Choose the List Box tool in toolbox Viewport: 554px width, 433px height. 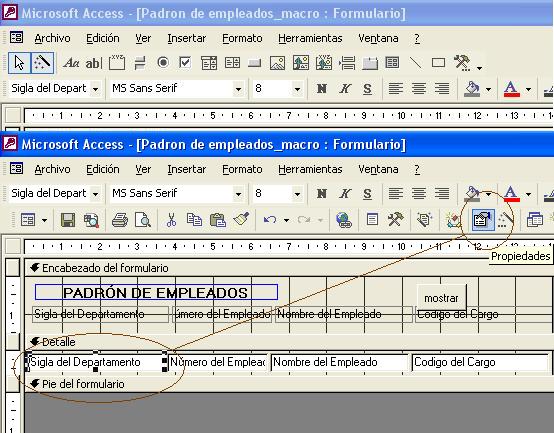tap(232, 63)
